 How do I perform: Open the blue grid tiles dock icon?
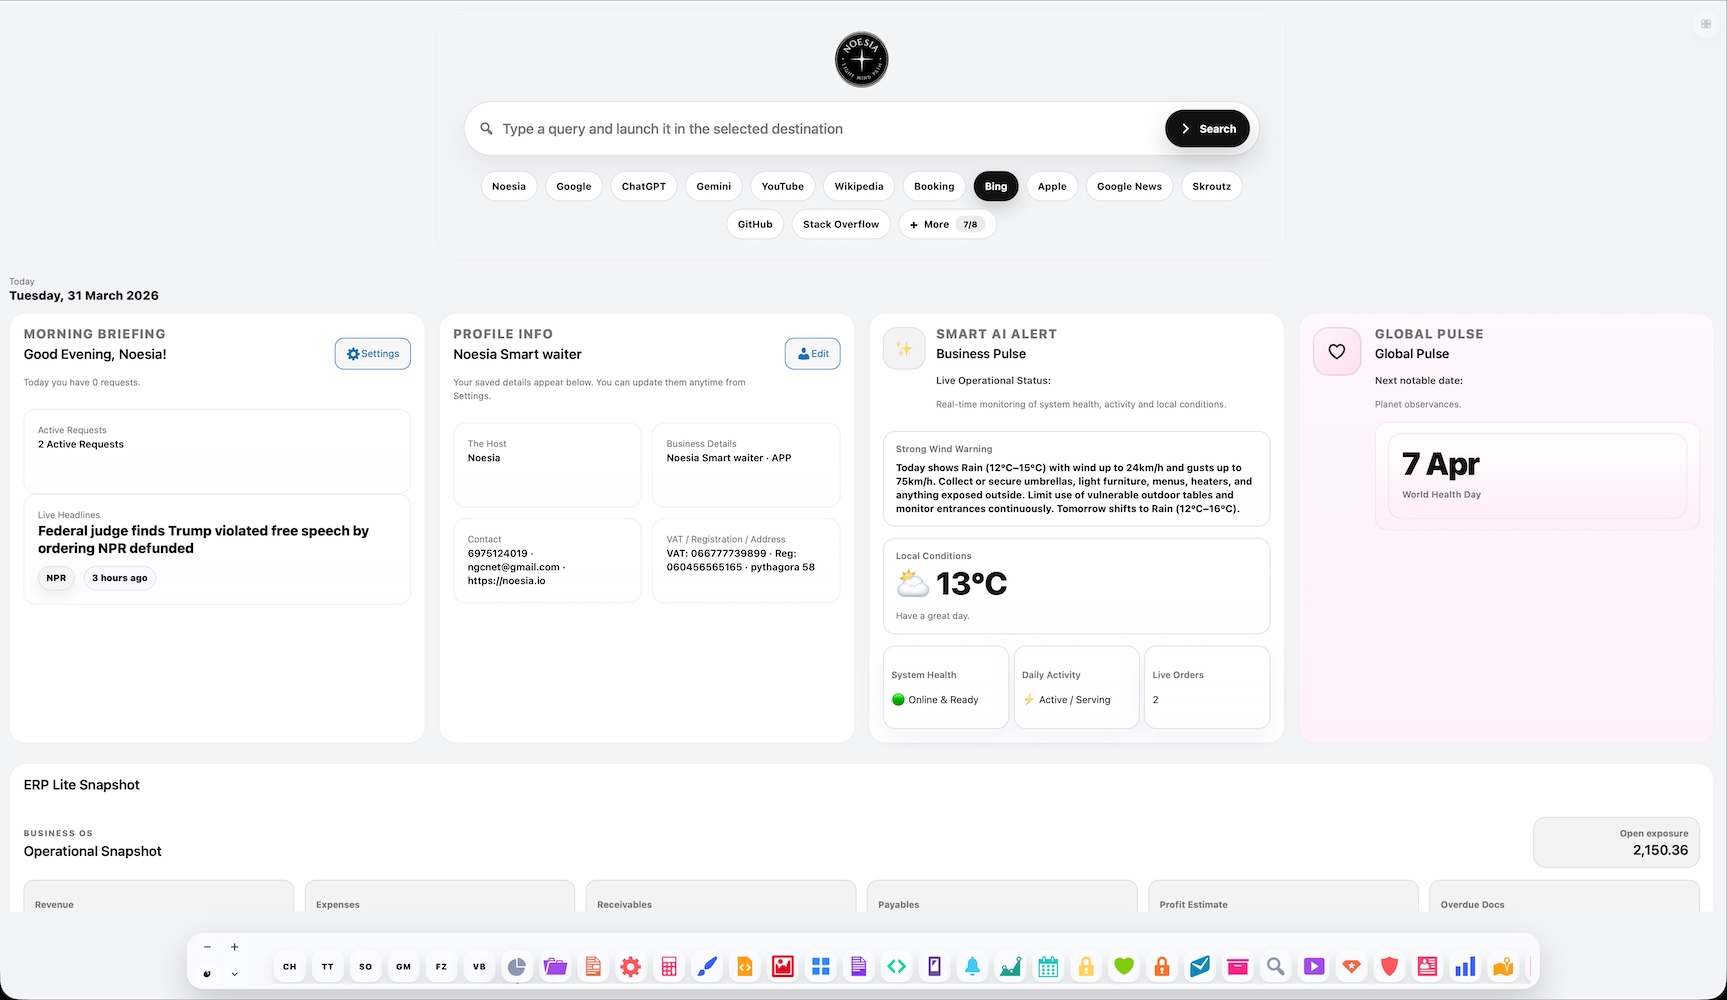821,967
